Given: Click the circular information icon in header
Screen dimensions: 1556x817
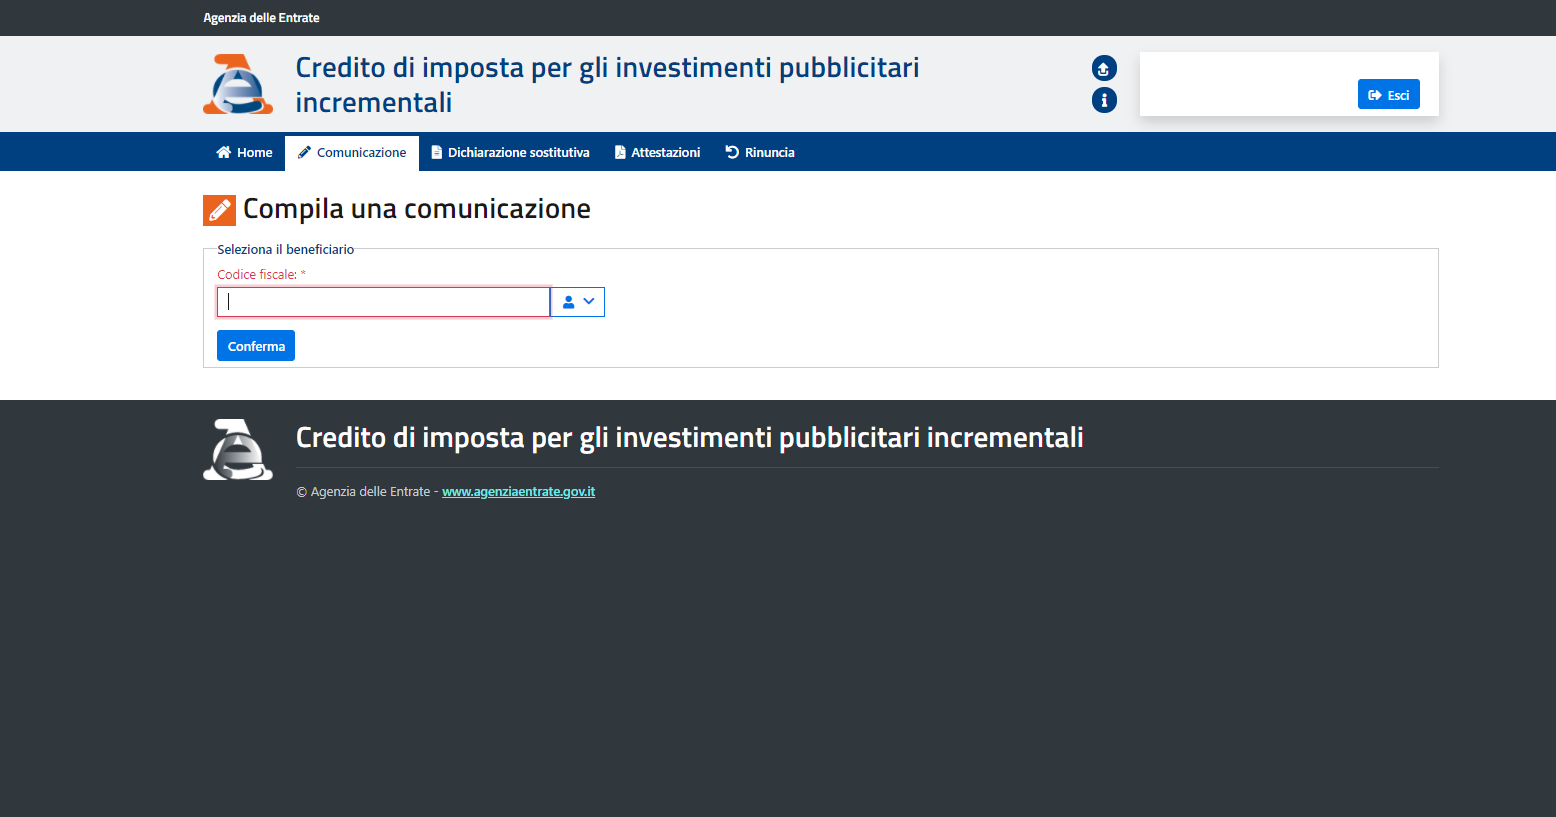Looking at the screenshot, I should [1104, 100].
